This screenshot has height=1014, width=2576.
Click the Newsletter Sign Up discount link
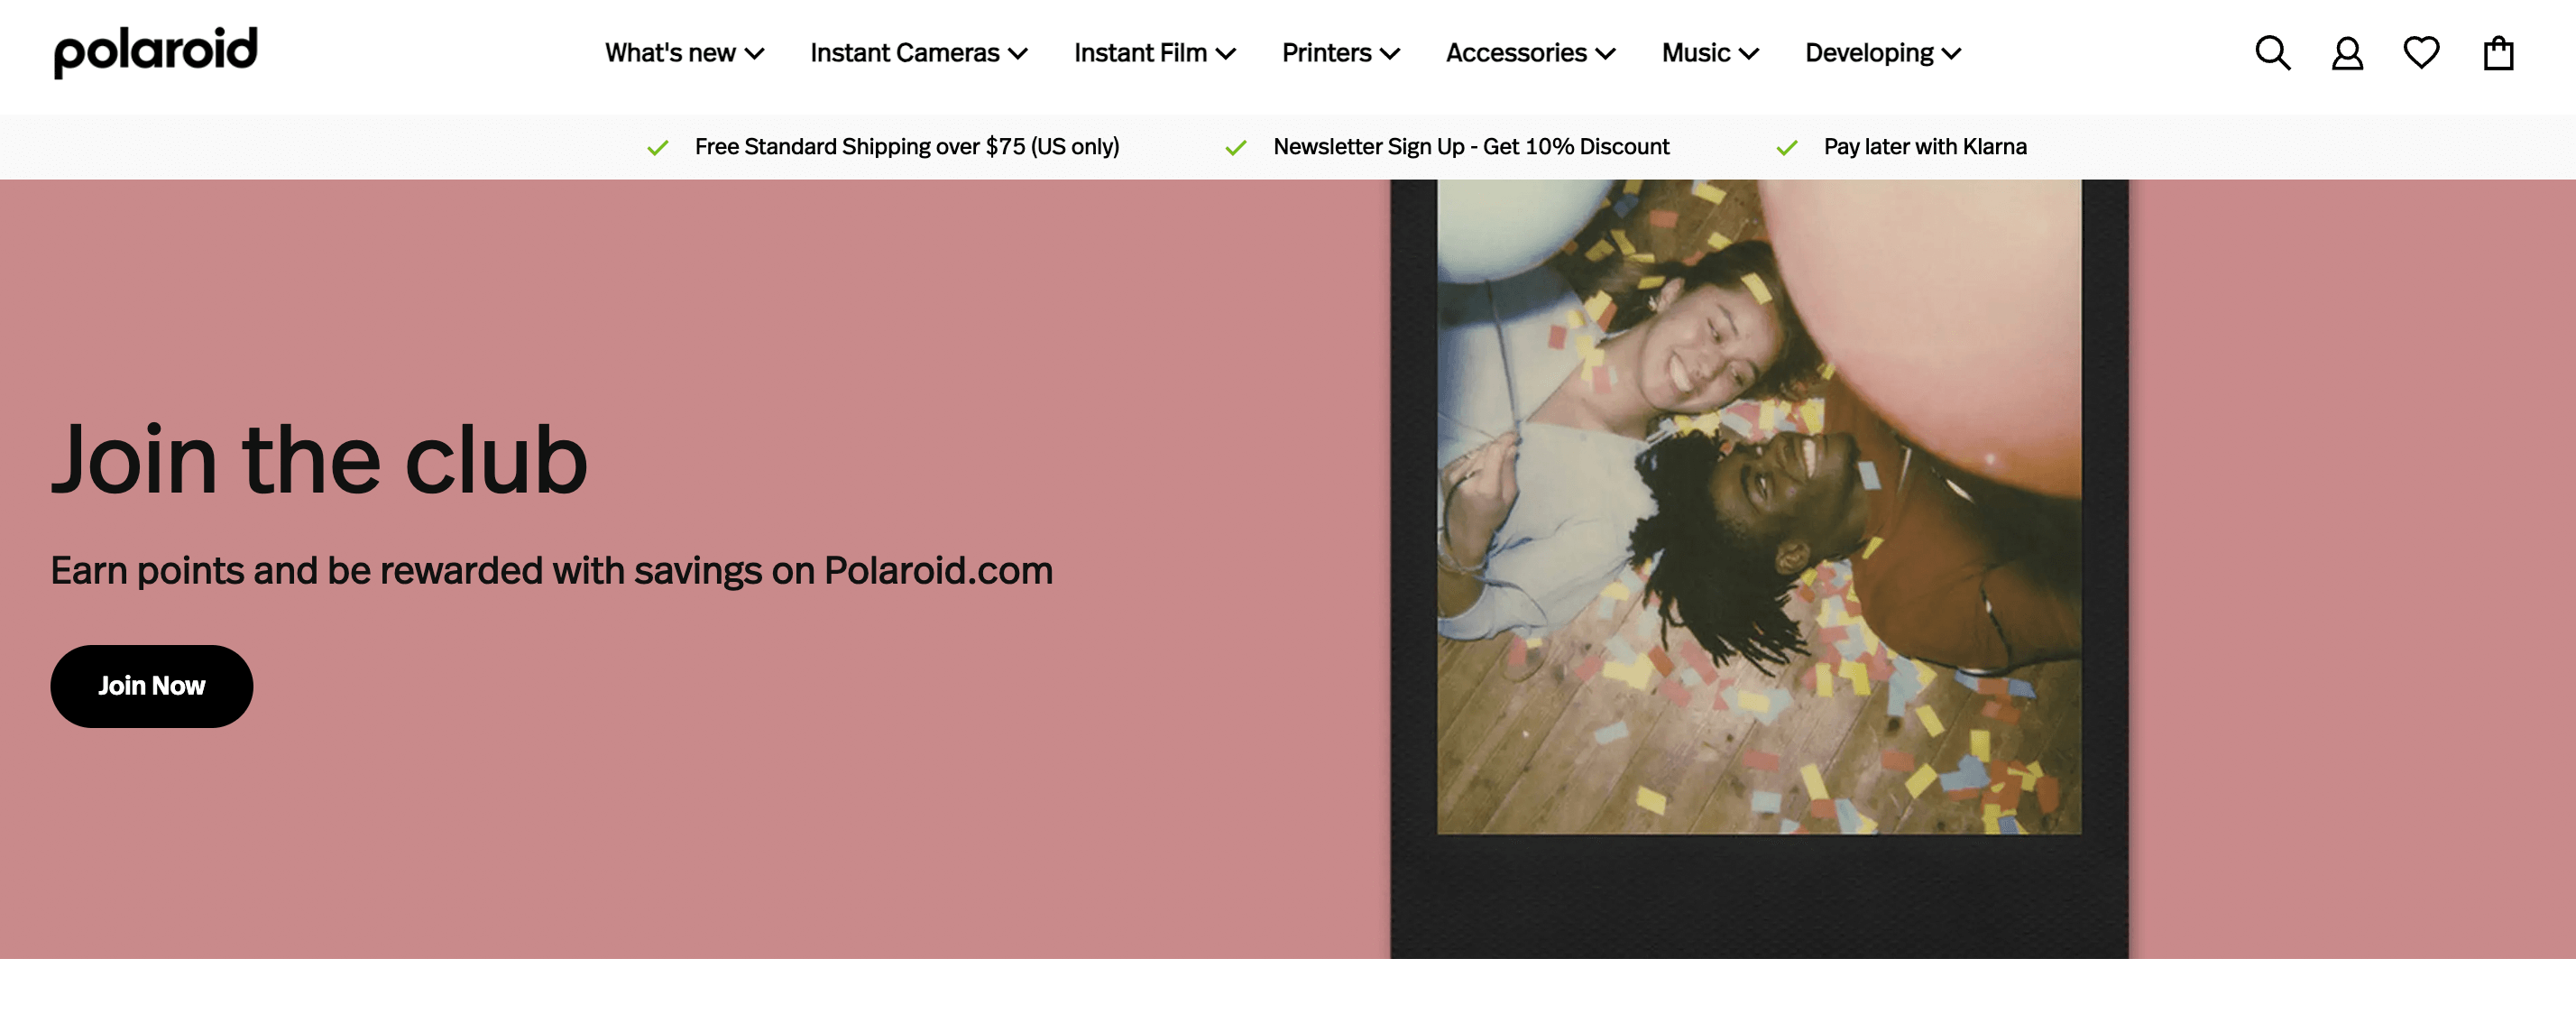(x=1470, y=146)
